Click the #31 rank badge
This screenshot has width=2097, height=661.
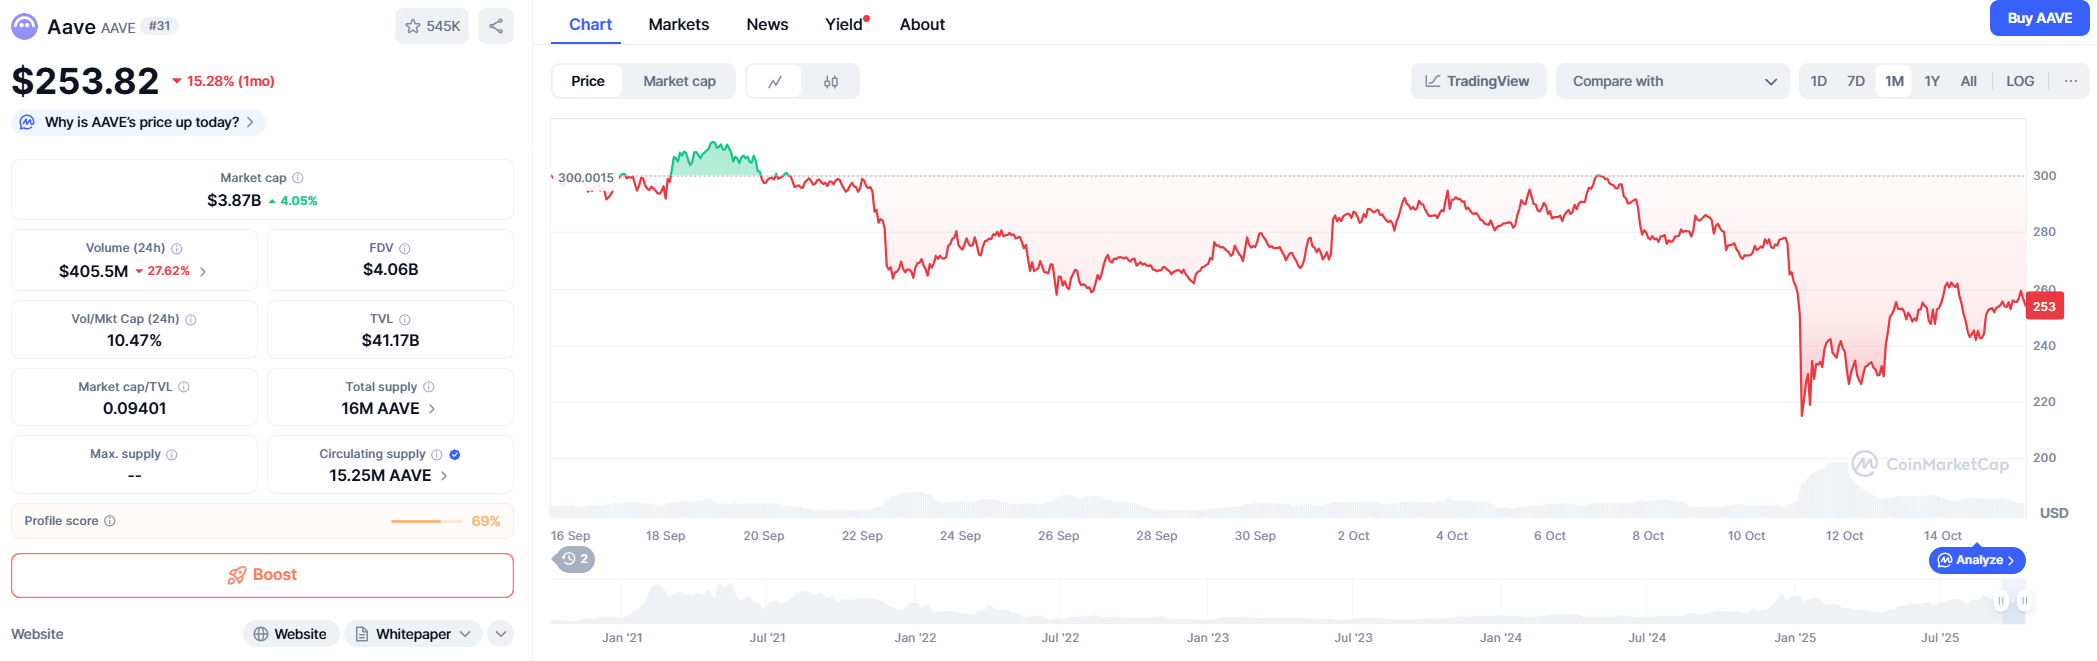(159, 26)
